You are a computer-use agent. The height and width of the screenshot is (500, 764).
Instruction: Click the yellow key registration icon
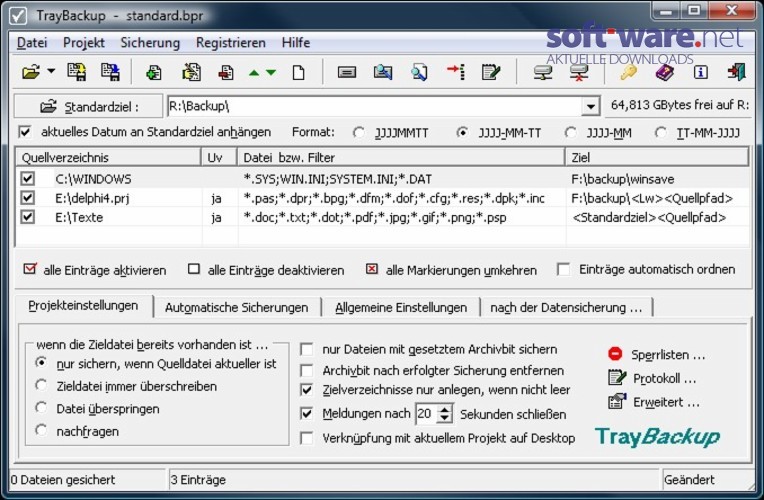tap(628, 72)
